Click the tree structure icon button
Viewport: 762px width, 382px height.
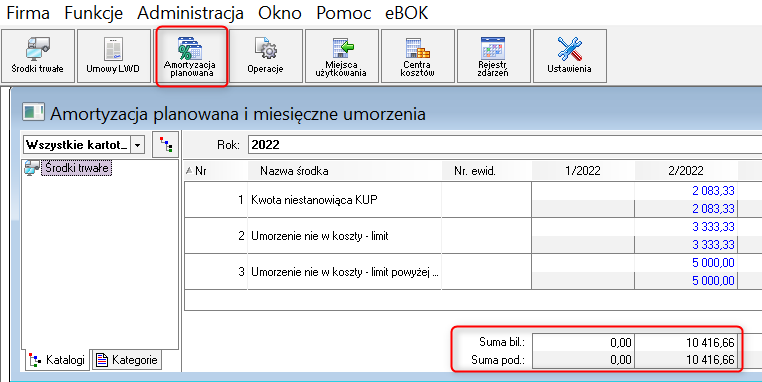point(166,145)
